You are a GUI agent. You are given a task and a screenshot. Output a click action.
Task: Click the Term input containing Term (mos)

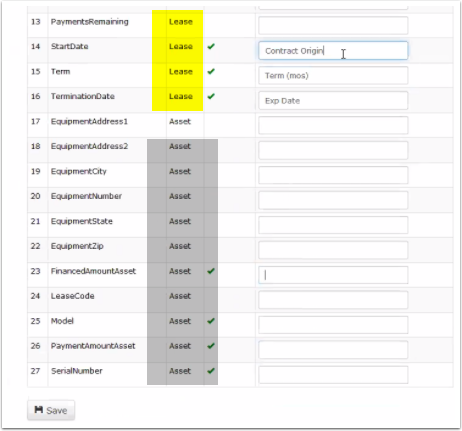[x=333, y=76]
